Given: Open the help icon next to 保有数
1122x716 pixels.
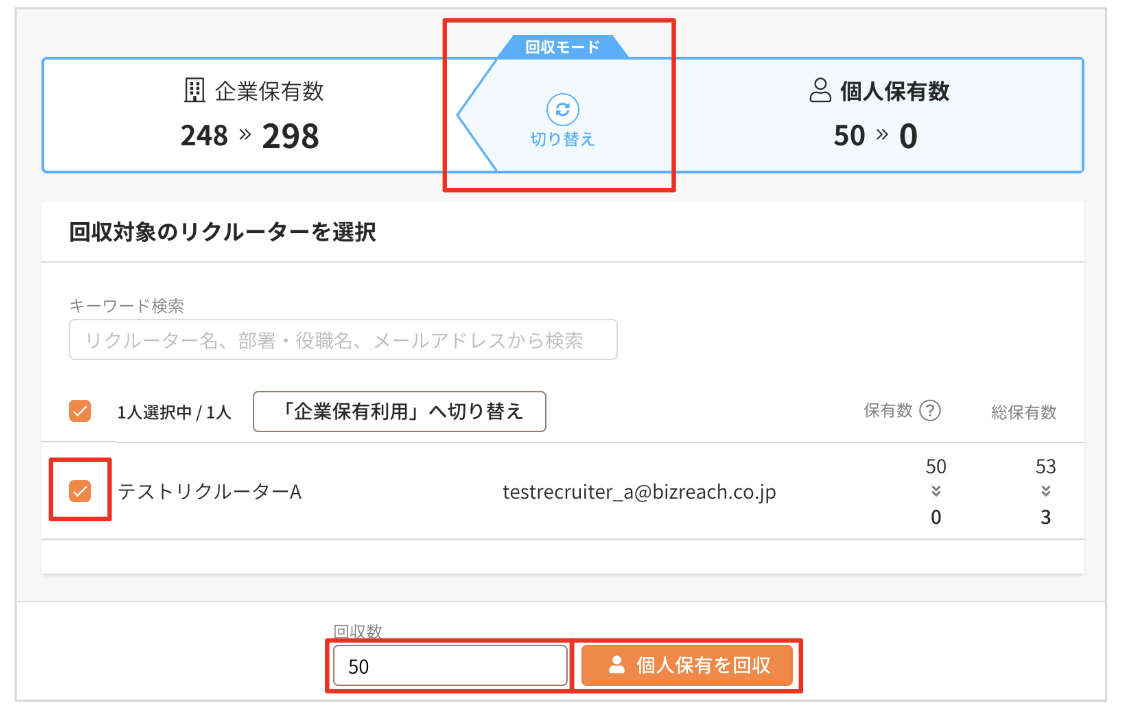Looking at the screenshot, I should [930, 411].
